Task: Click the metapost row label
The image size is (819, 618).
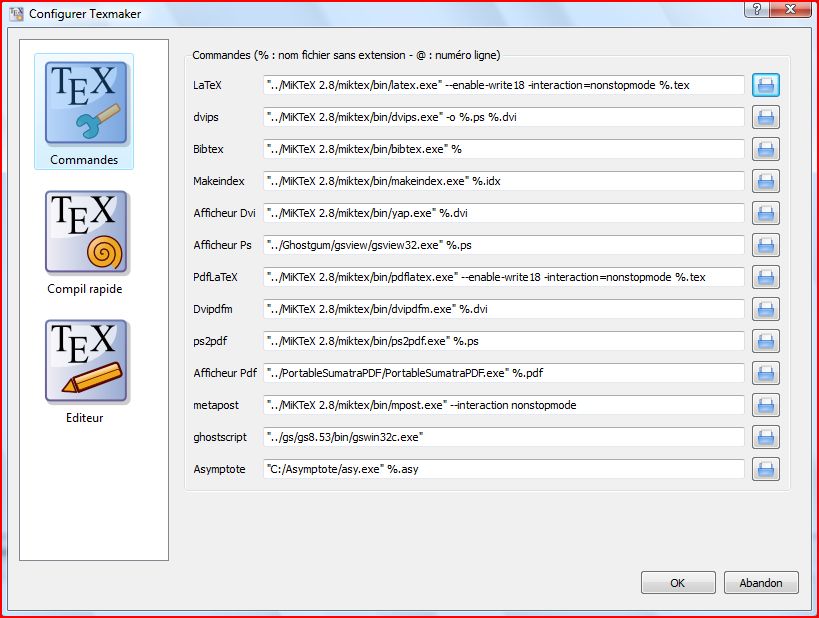Action: [x=216, y=405]
